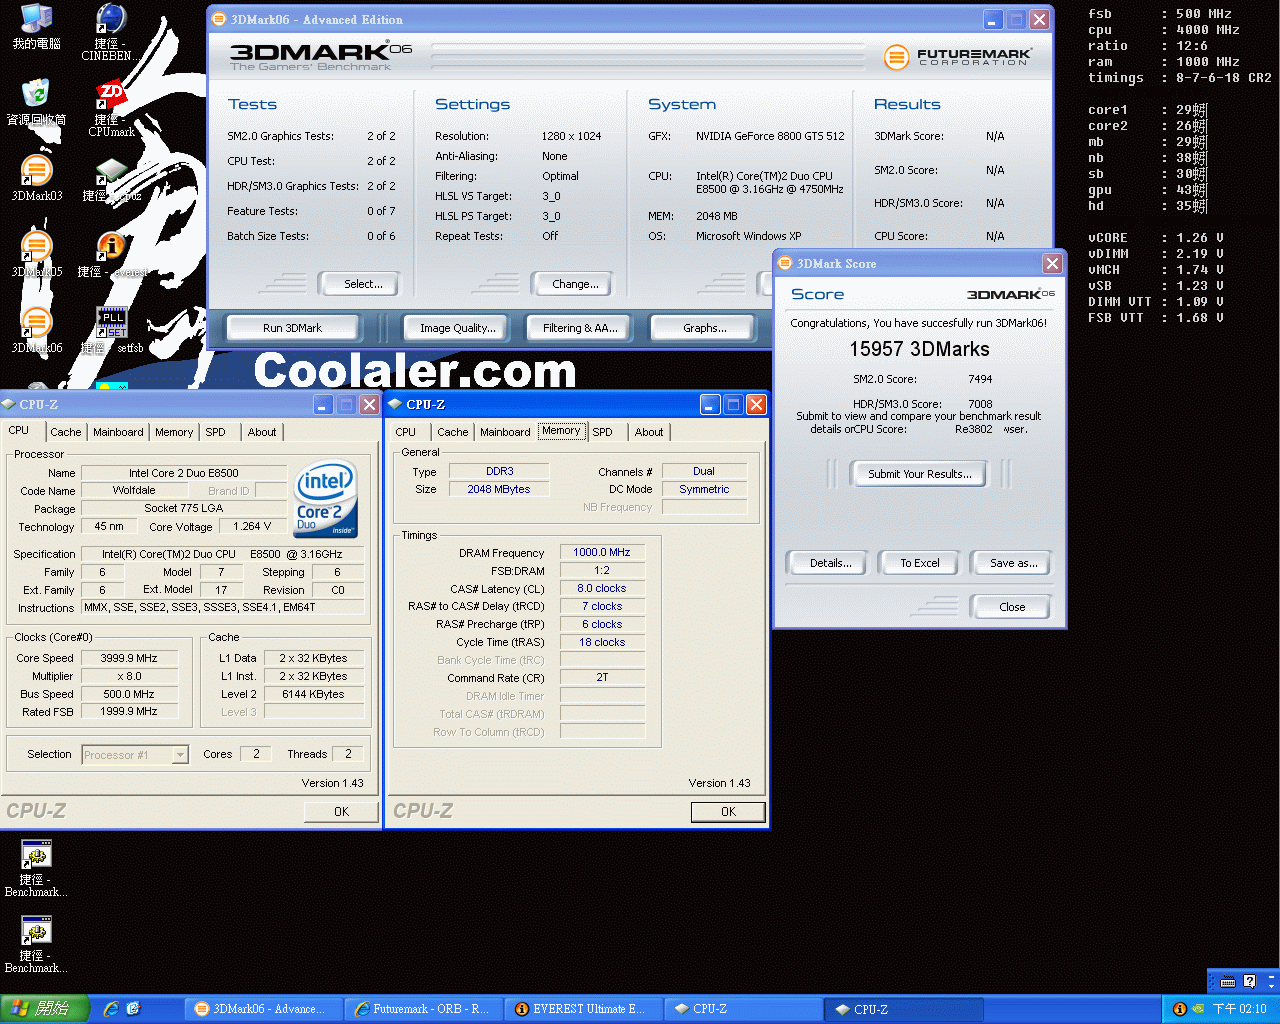This screenshot has width=1280, height=1024.
Task: Click the Wolfdale code name field
Action: [x=134, y=490]
